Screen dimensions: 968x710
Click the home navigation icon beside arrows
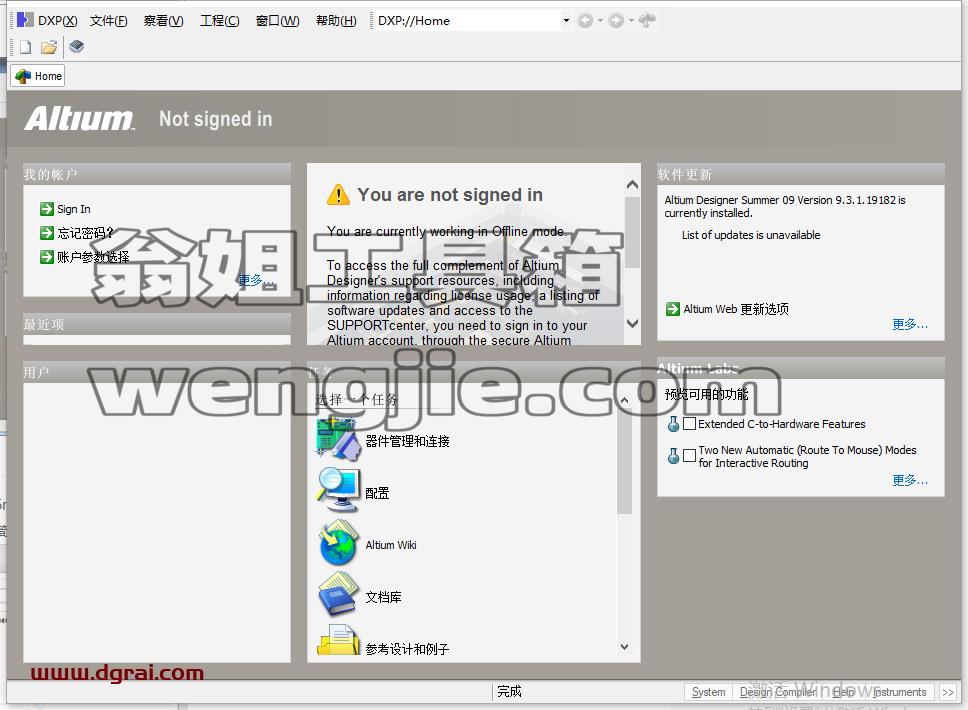coord(646,20)
